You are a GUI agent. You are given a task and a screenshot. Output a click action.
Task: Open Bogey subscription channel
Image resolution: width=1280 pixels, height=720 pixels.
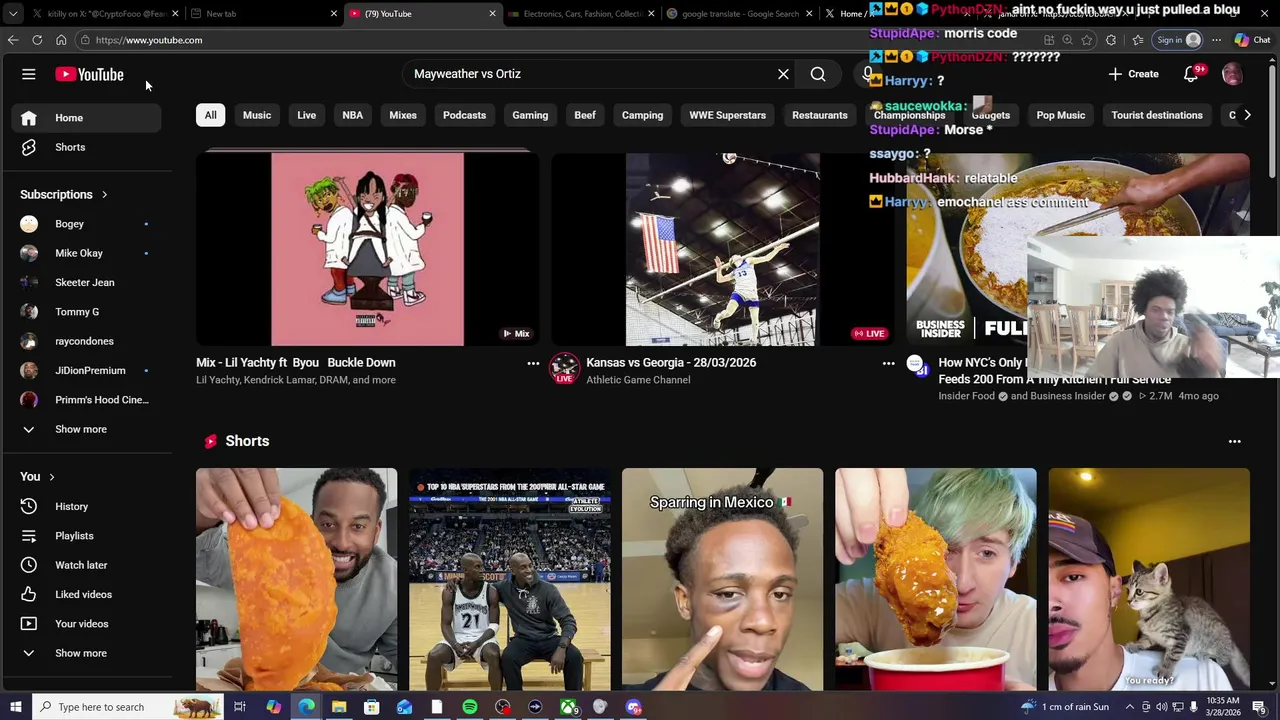click(87, 224)
